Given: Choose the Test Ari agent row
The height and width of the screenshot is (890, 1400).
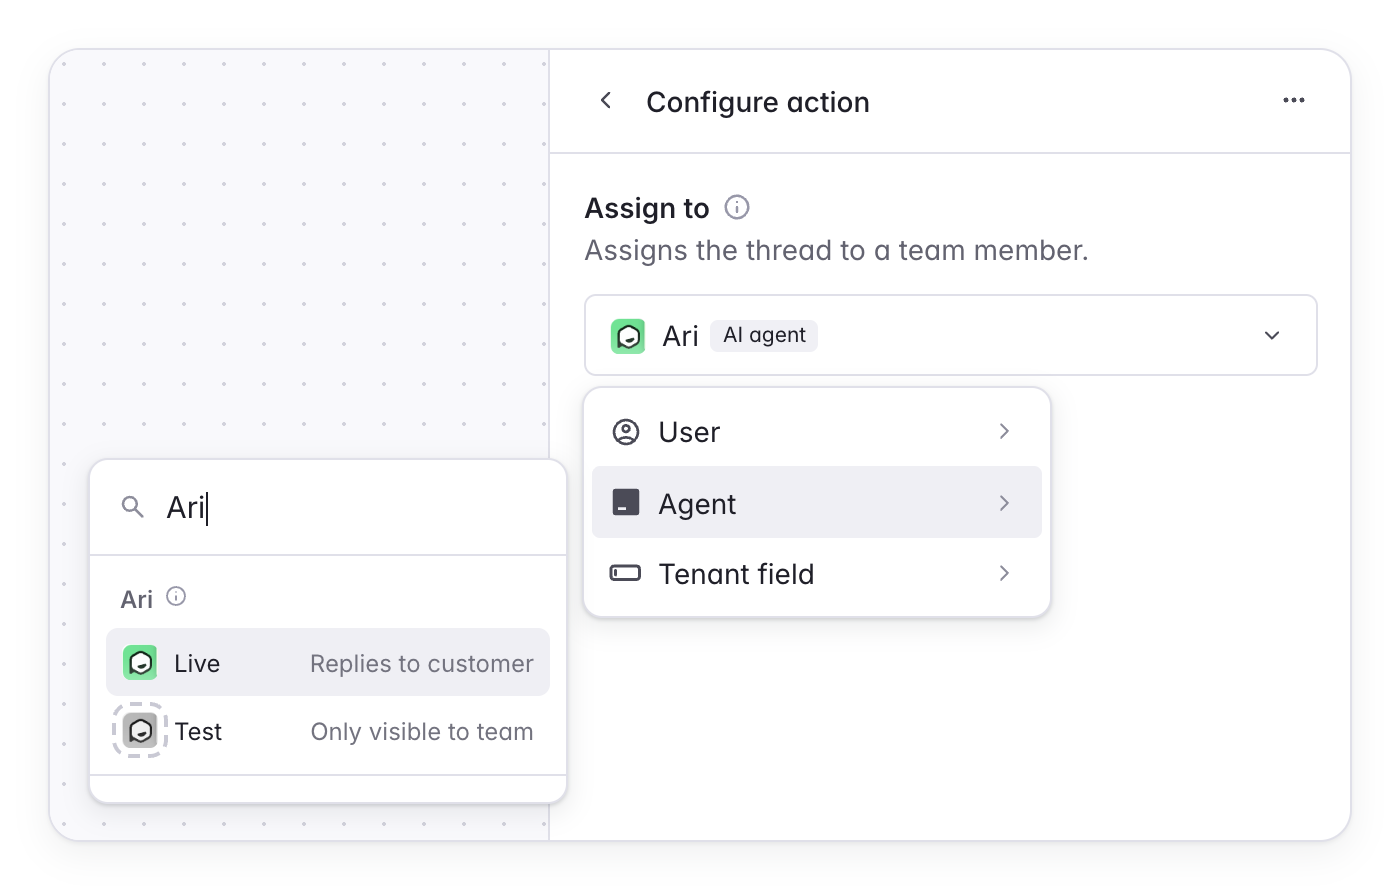Looking at the screenshot, I should [x=328, y=731].
